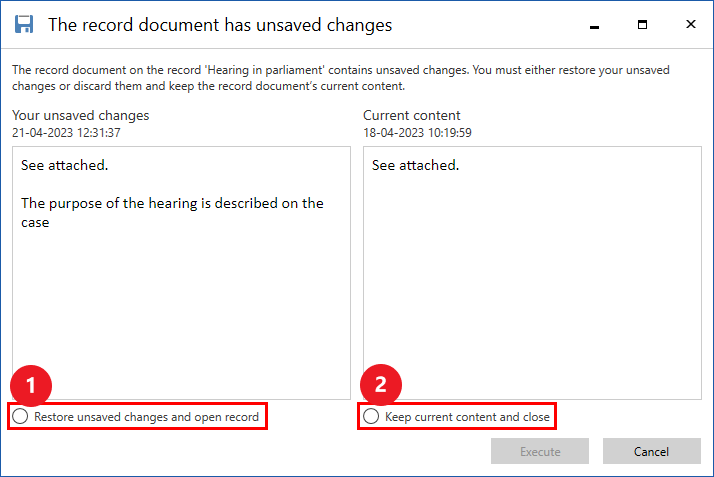Click 'See attached.' in the Current content box
Viewport: 714px width, 477px height.
click(415, 165)
